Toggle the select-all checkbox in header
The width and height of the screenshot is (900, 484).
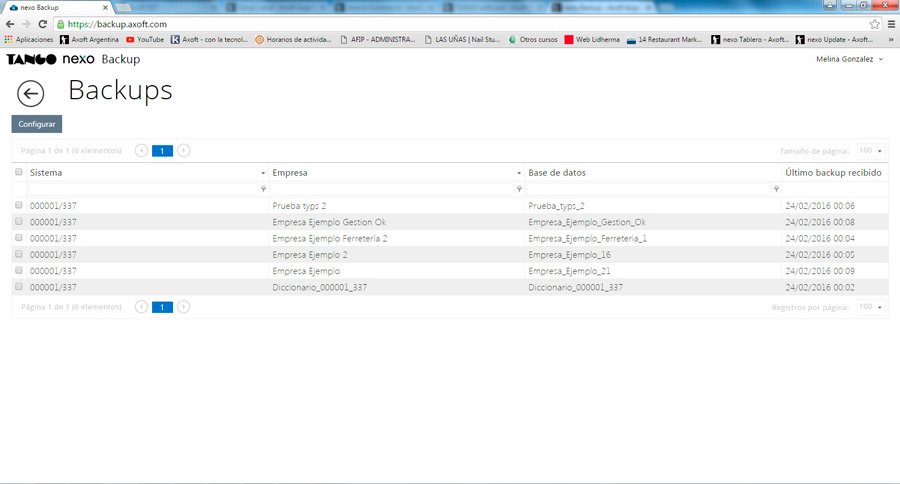pos(19,172)
